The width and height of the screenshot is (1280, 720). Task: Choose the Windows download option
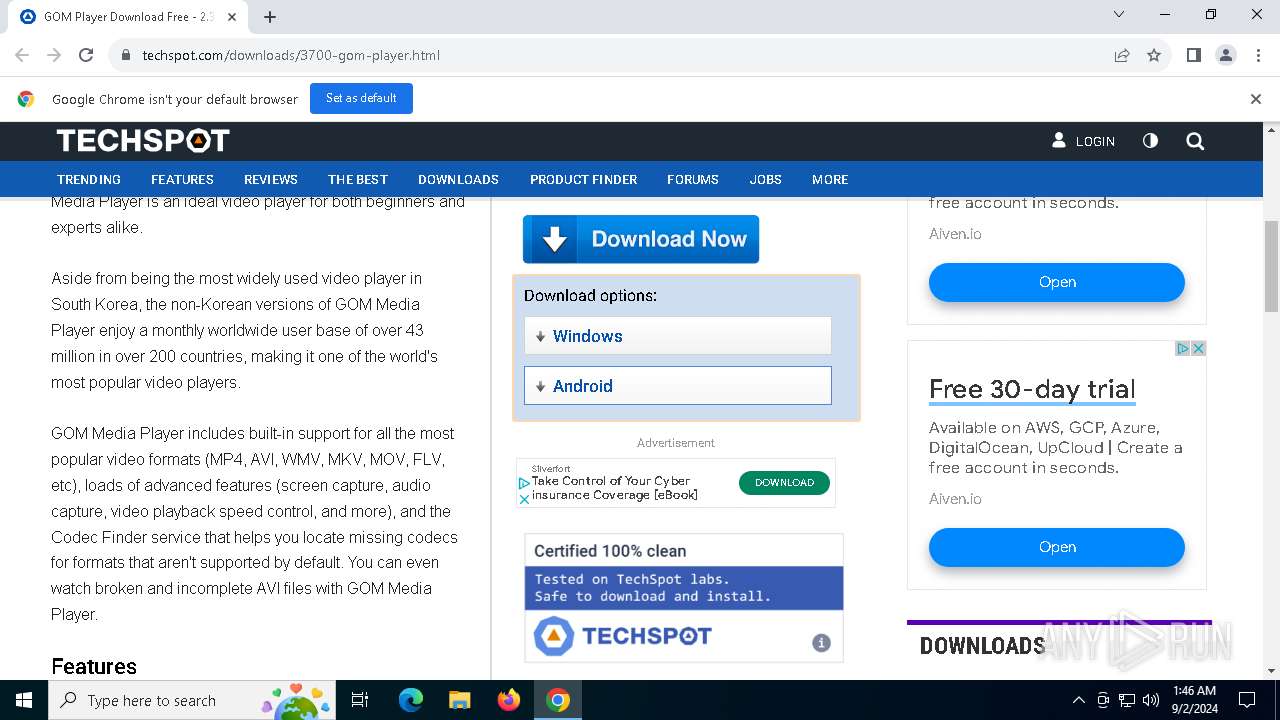coord(678,336)
